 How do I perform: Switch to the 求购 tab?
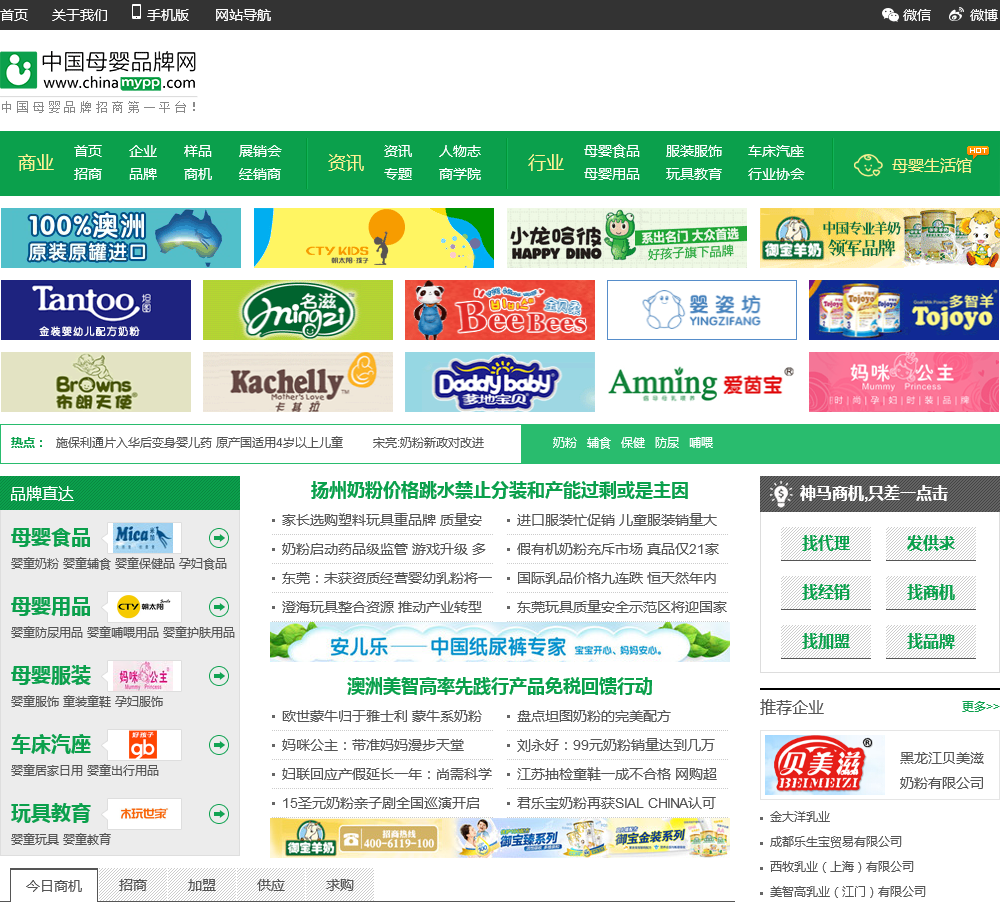[x=339, y=885]
